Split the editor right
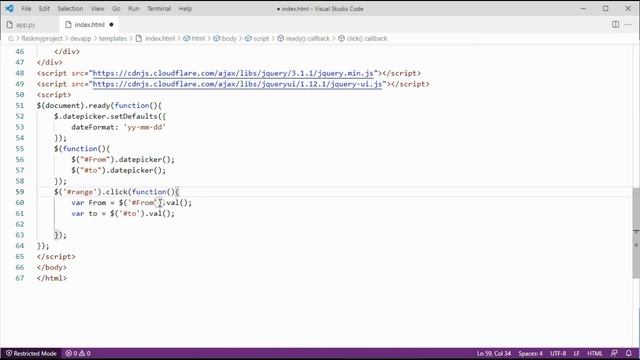 click(x=616, y=24)
